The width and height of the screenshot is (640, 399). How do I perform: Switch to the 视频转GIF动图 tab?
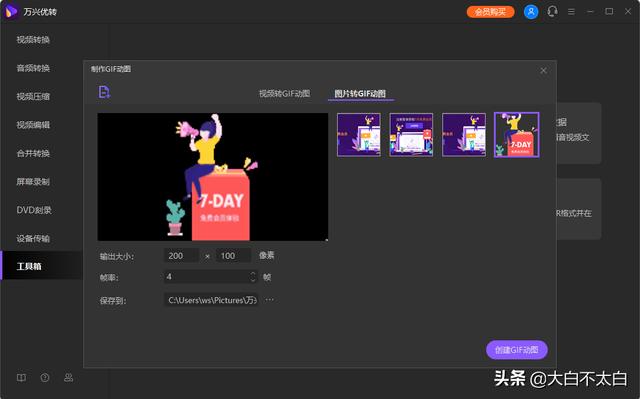tap(284, 93)
